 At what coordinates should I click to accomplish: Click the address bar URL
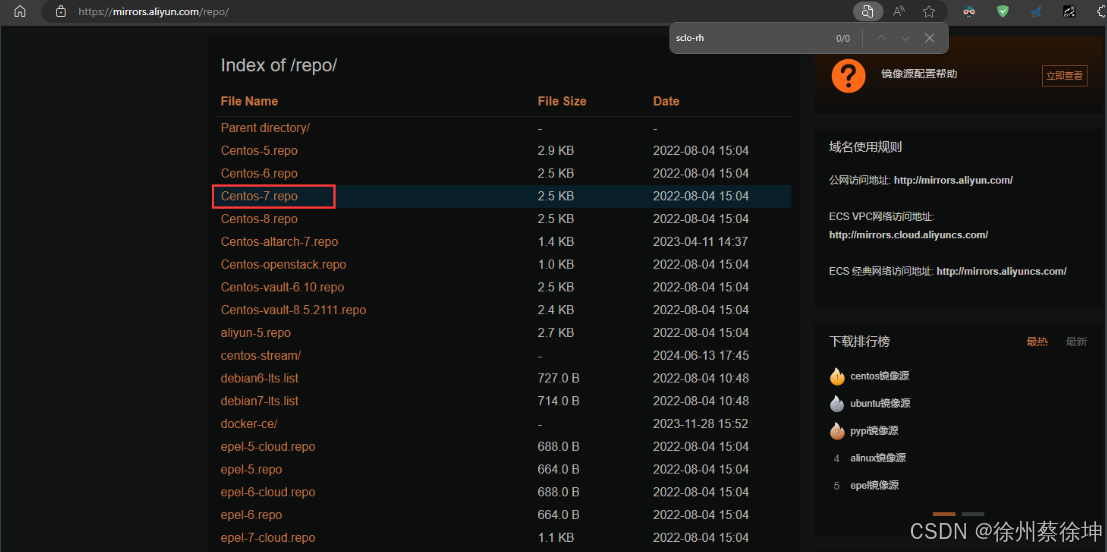tap(153, 11)
